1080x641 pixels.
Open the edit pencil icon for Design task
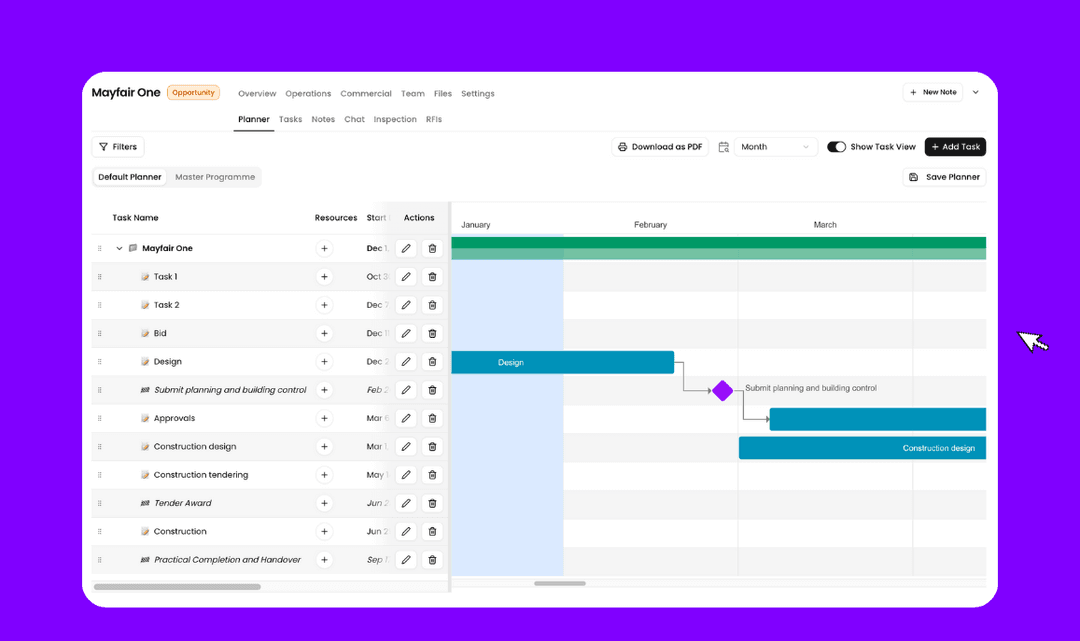pyautogui.click(x=405, y=361)
